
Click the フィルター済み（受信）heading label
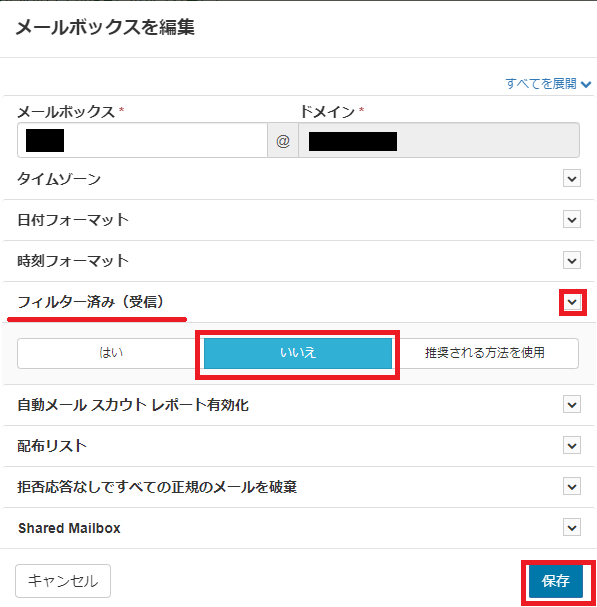coord(91,302)
